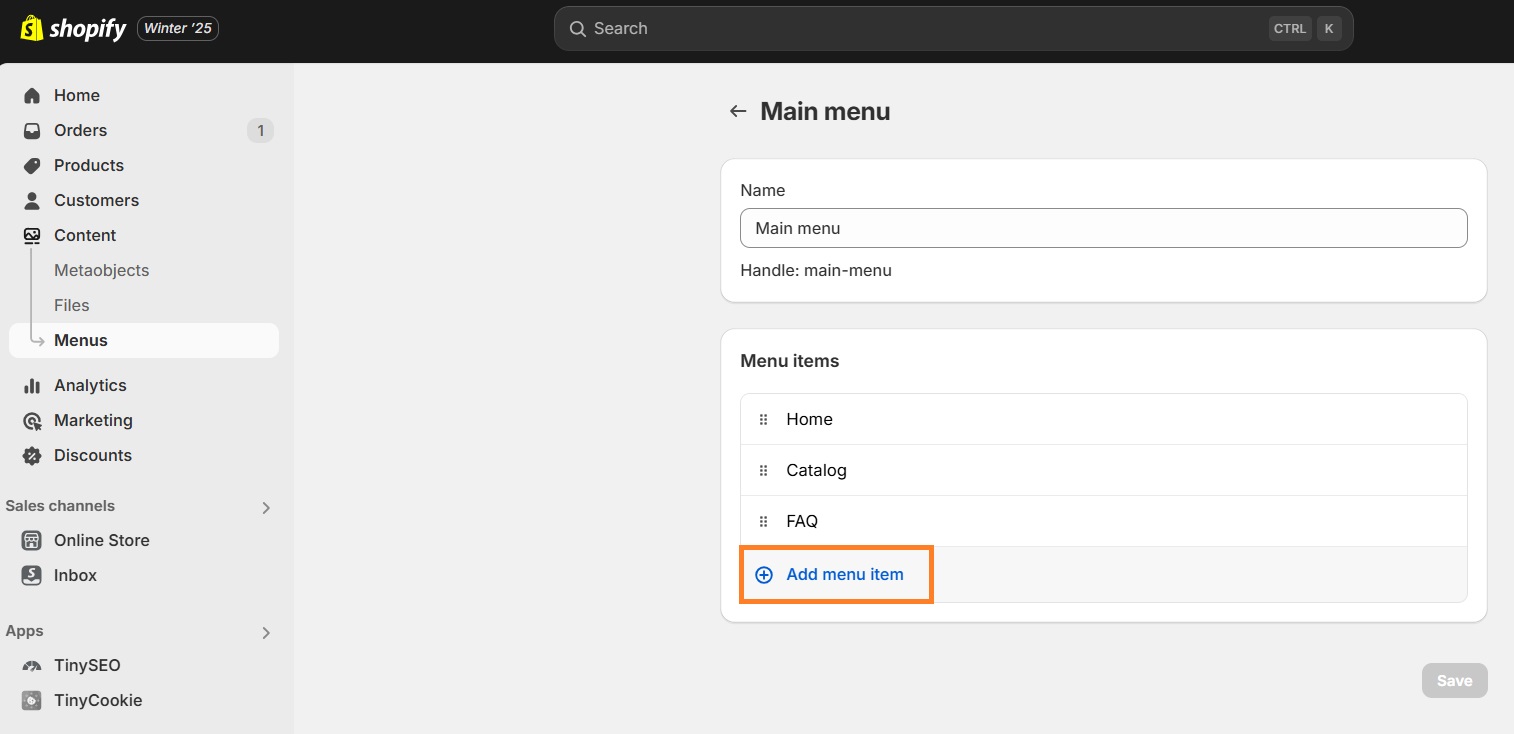Screen dimensions: 1514x734
Task: Open the Shopify Home icon
Action: coord(33,95)
